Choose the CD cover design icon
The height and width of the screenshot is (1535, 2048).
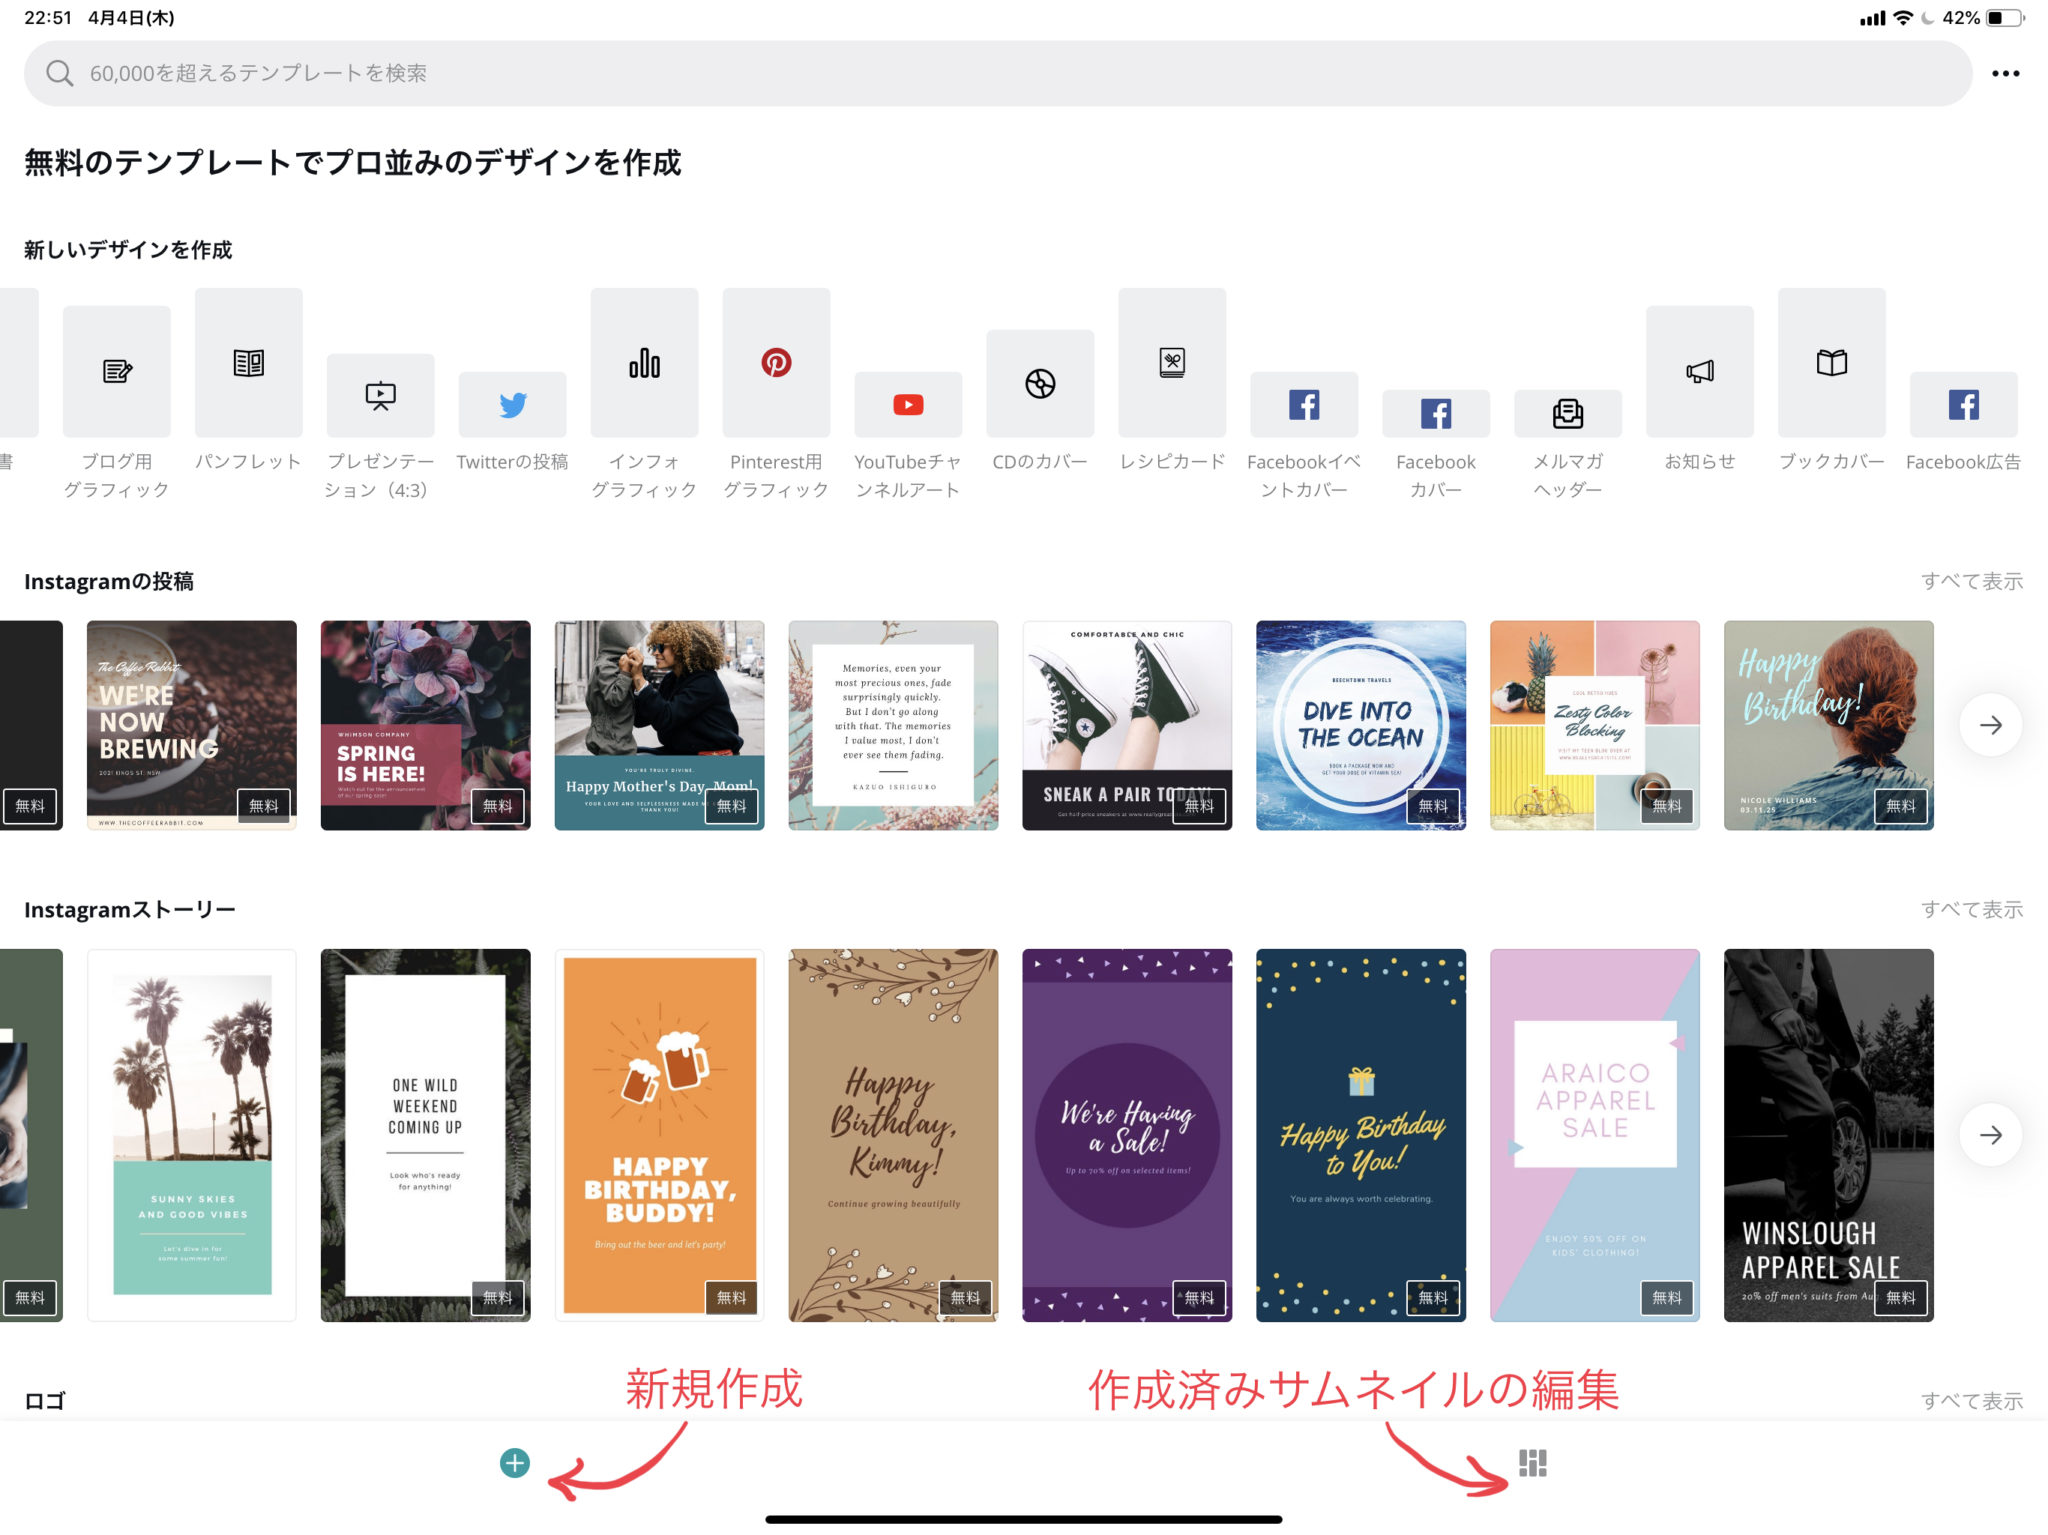1040,383
